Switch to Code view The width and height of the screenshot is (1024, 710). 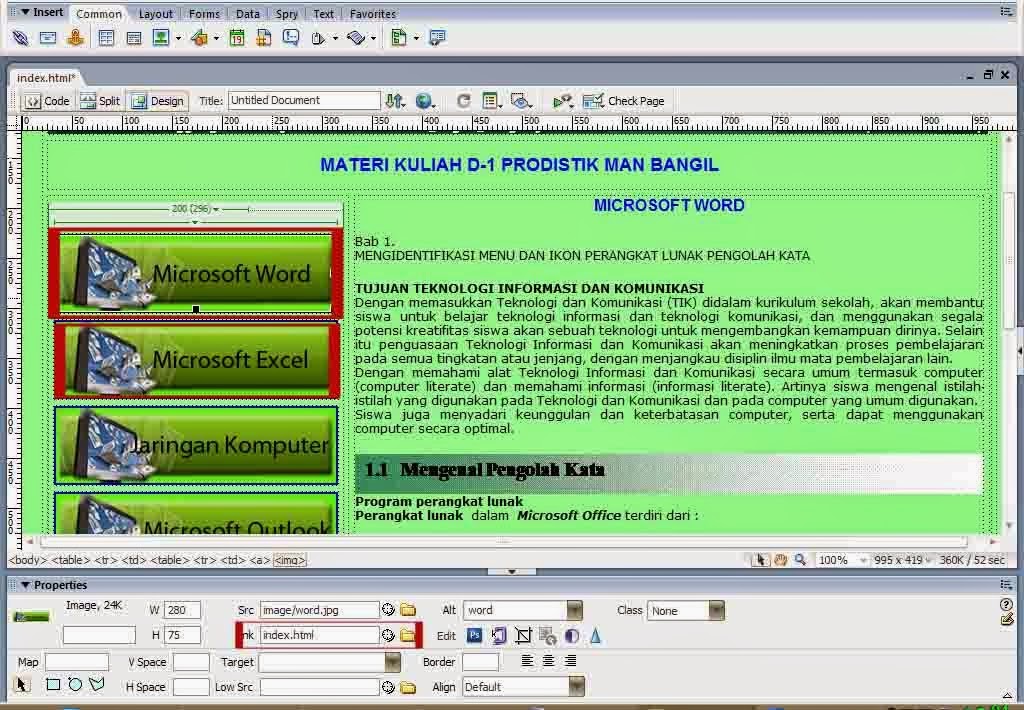(47, 101)
